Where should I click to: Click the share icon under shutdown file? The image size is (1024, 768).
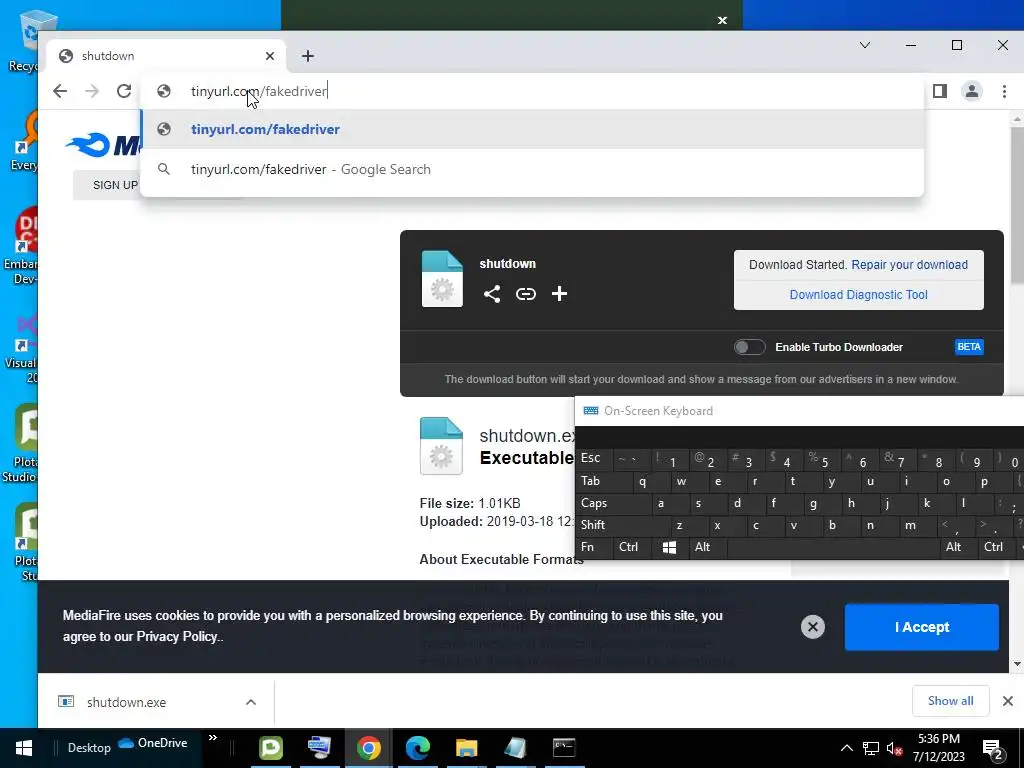click(x=492, y=294)
